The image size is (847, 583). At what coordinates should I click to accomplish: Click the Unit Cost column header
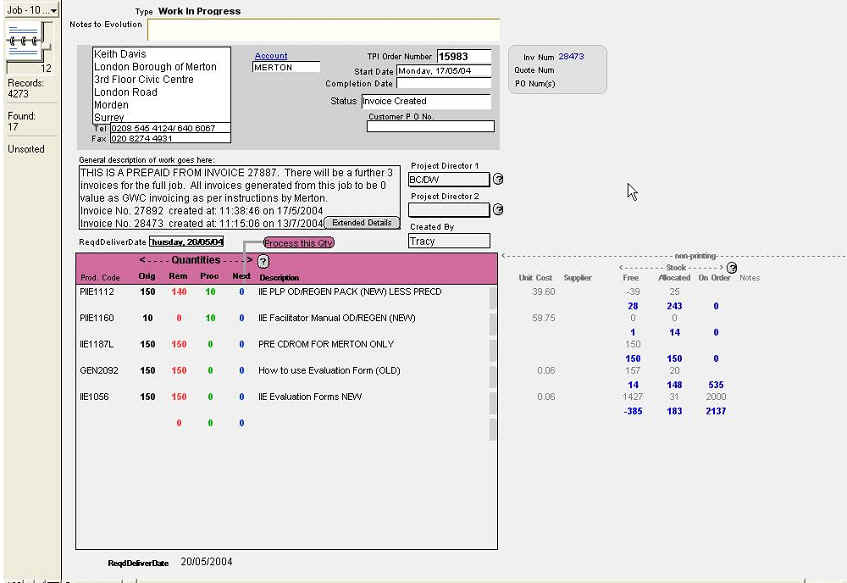[x=535, y=278]
